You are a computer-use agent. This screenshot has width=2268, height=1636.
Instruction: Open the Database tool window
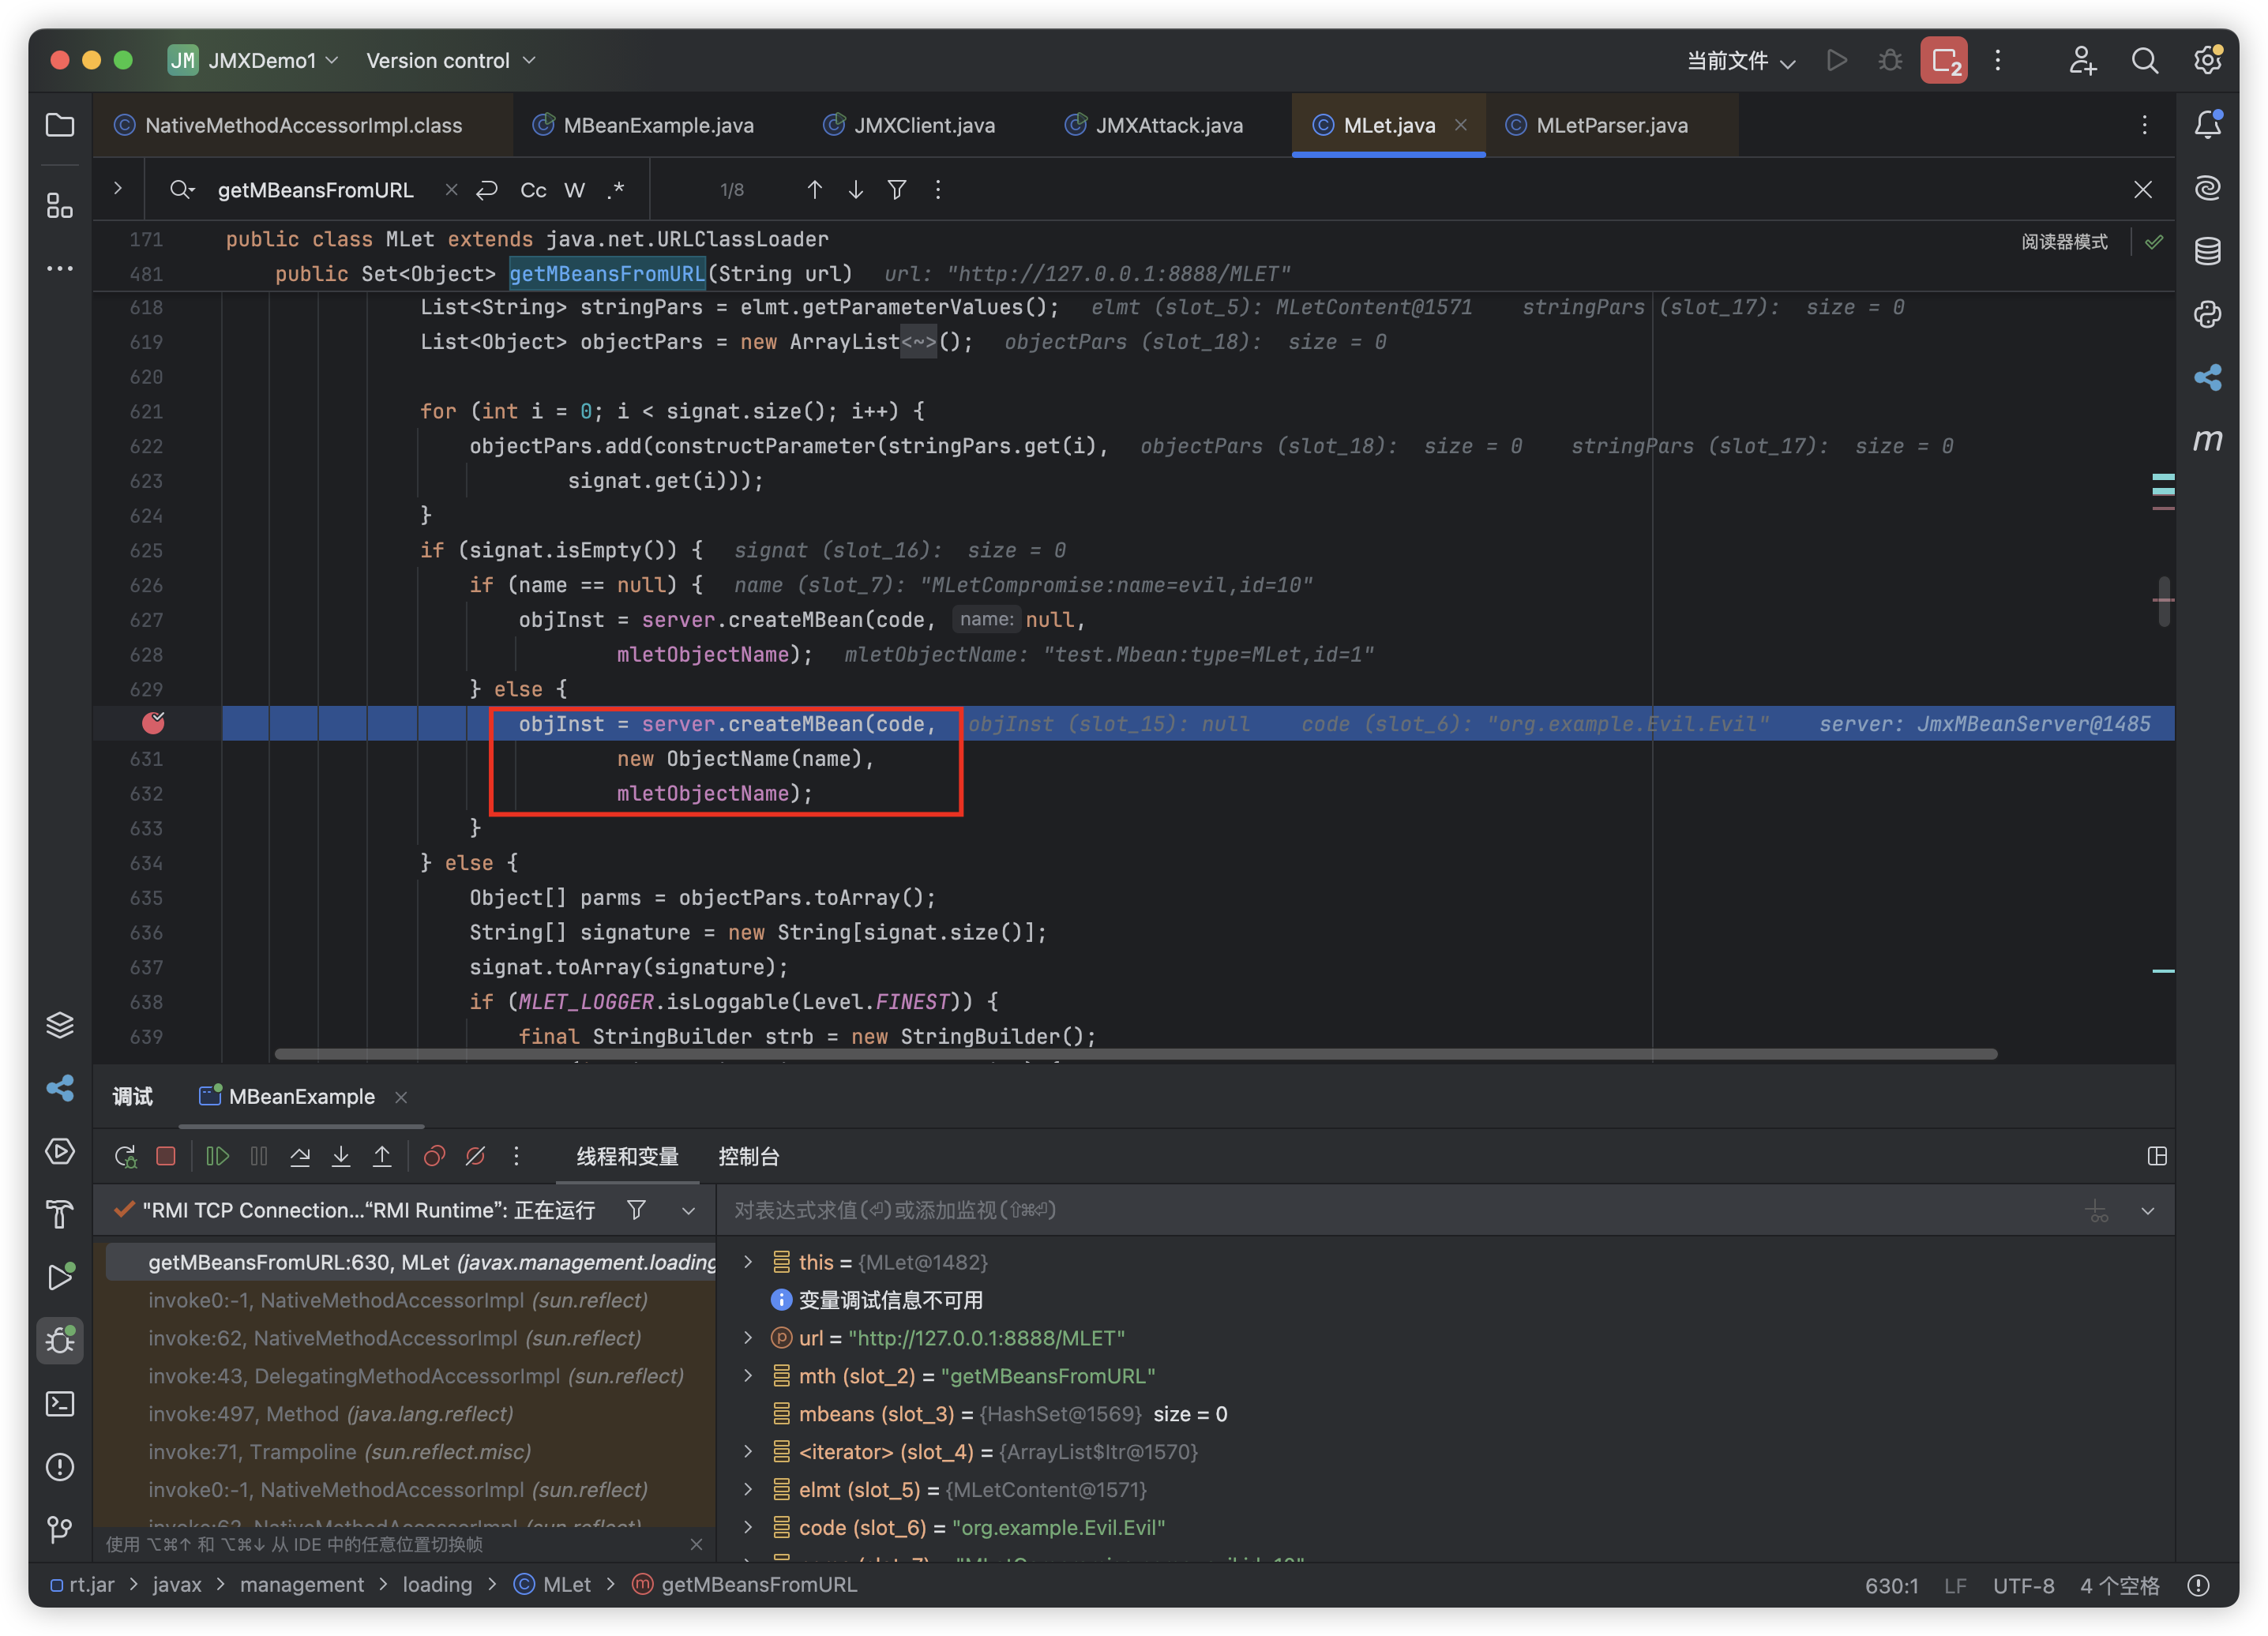2207,251
